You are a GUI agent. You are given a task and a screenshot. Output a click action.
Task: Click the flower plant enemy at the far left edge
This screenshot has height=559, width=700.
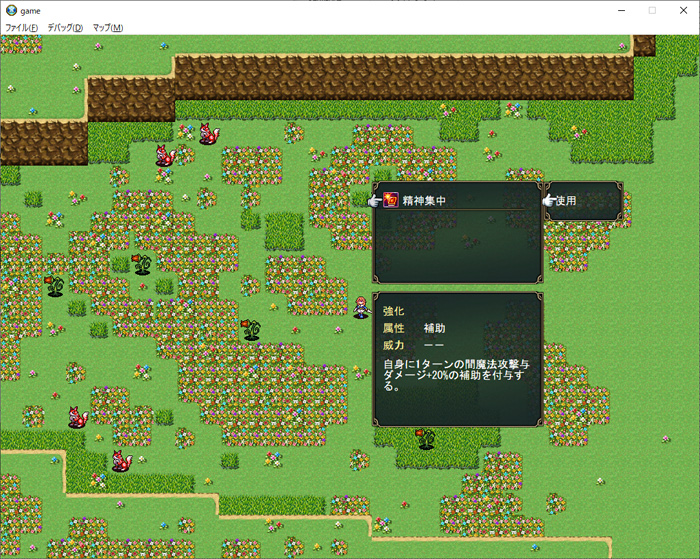point(54,286)
